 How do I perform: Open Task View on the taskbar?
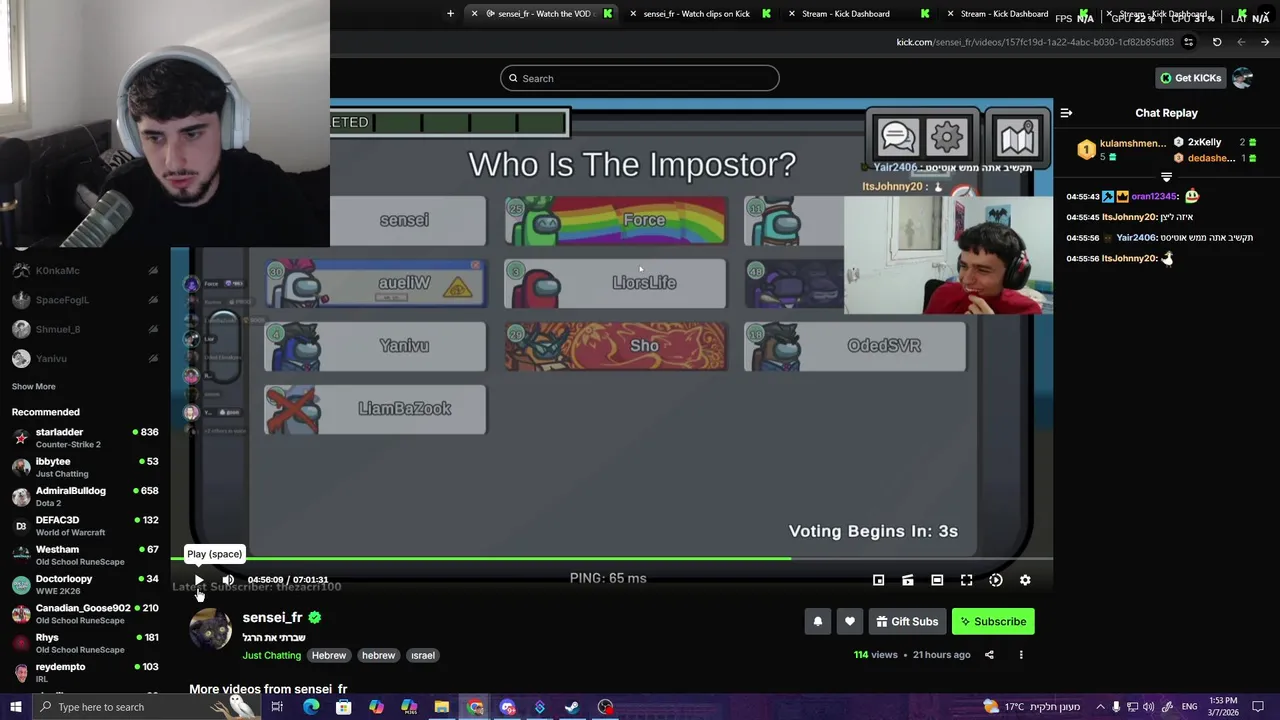pos(277,707)
